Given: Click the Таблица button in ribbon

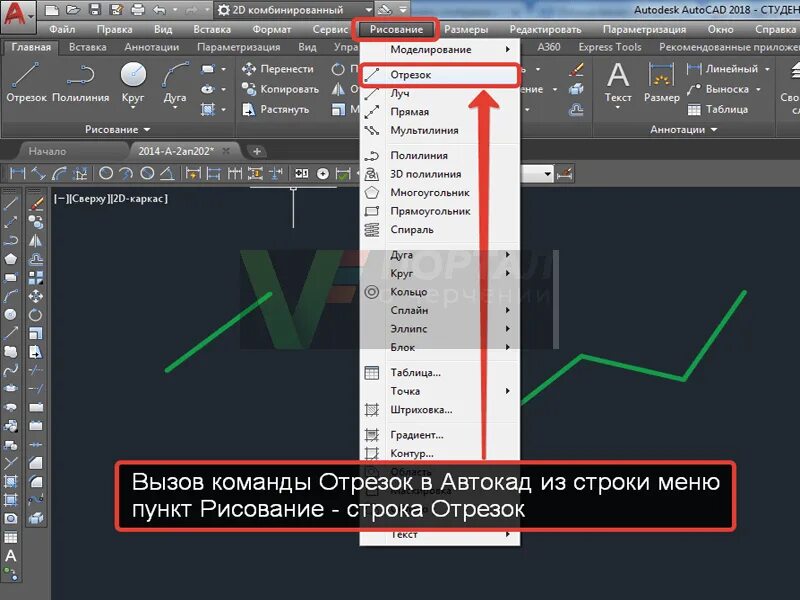Looking at the screenshot, I should pyautogui.click(x=717, y=109).
